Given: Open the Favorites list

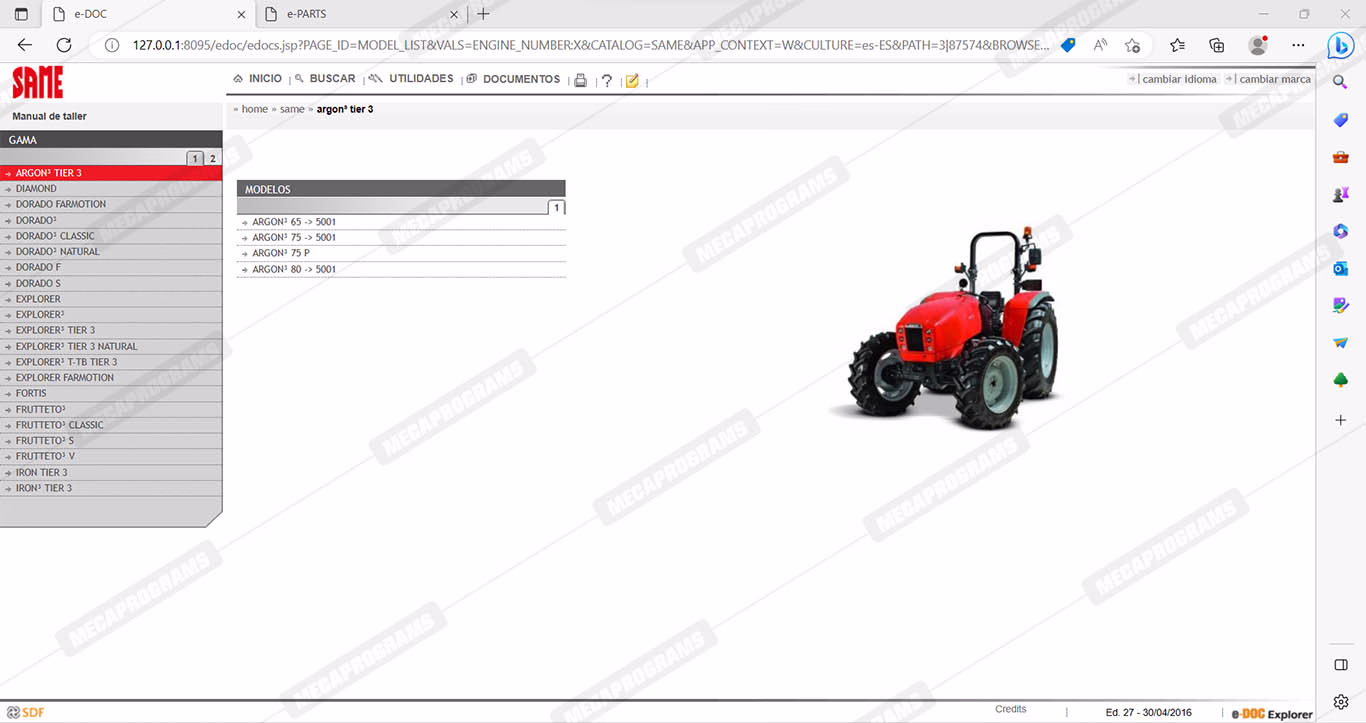Looking at the screenshot, I should [1177, 45].
